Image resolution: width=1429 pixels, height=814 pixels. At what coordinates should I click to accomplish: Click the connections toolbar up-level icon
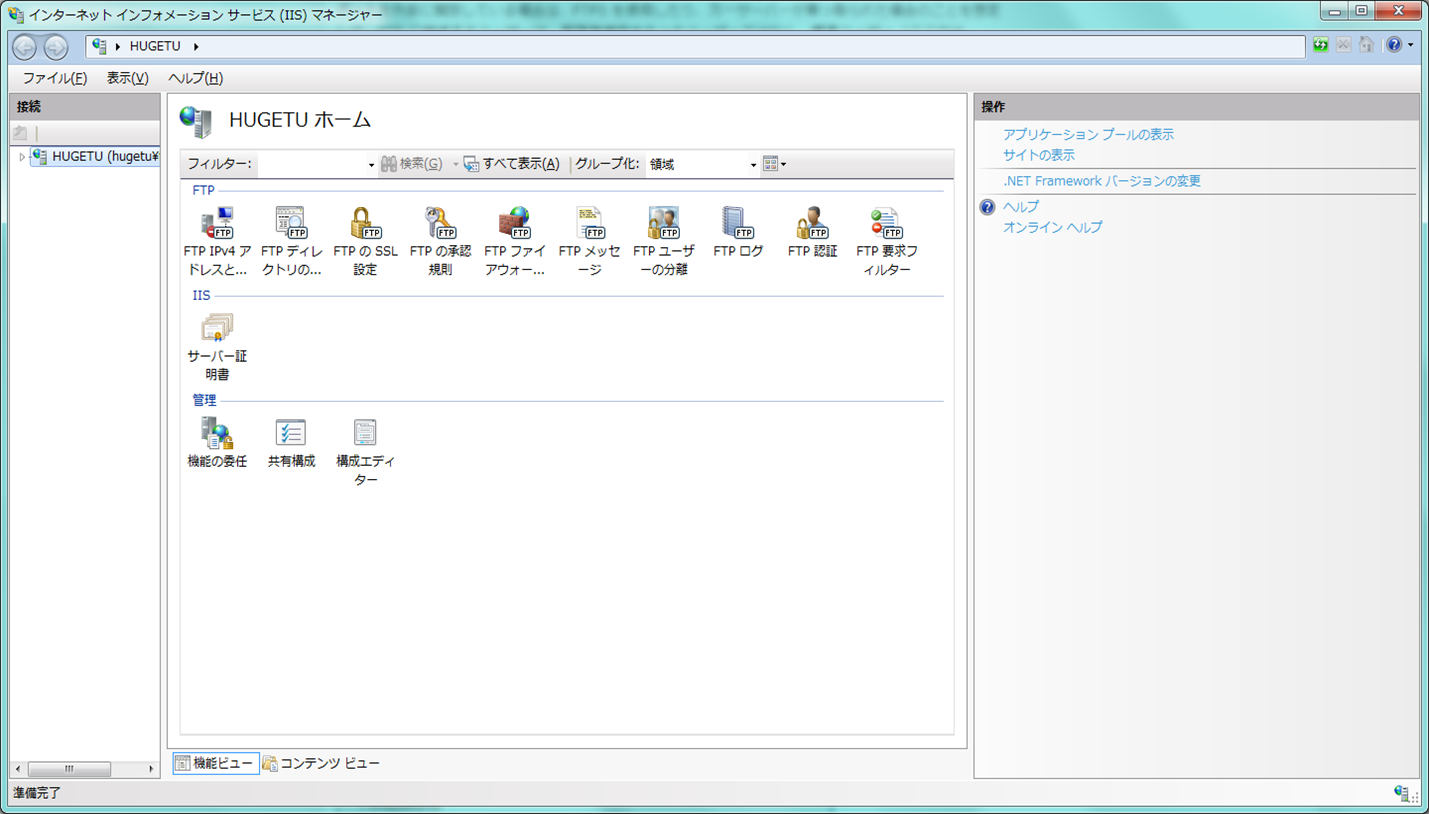[20, 133]
